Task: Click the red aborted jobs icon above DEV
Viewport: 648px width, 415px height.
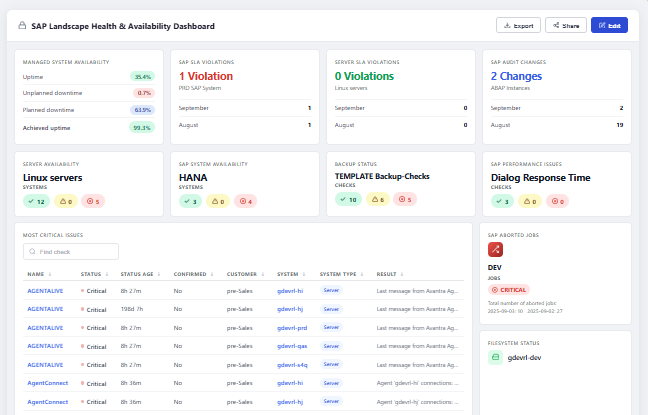Action: [495, 250]
